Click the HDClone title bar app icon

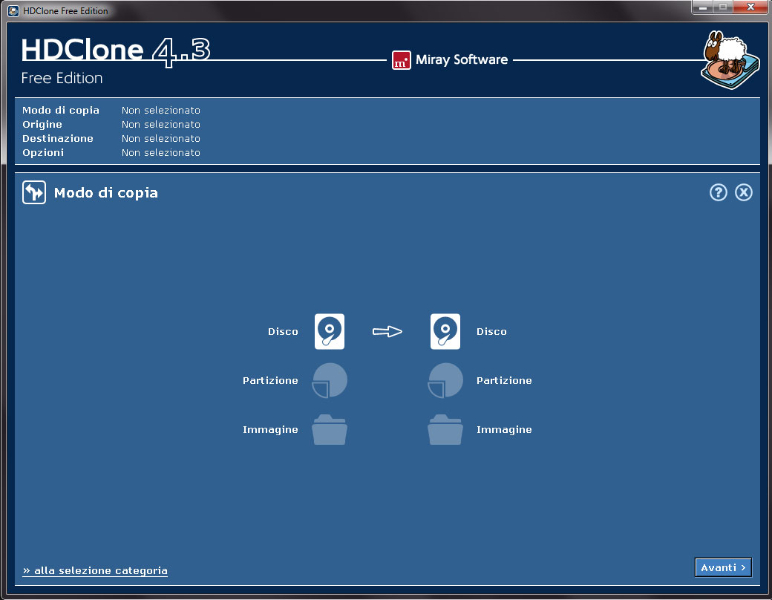click(x=13, y=10)
